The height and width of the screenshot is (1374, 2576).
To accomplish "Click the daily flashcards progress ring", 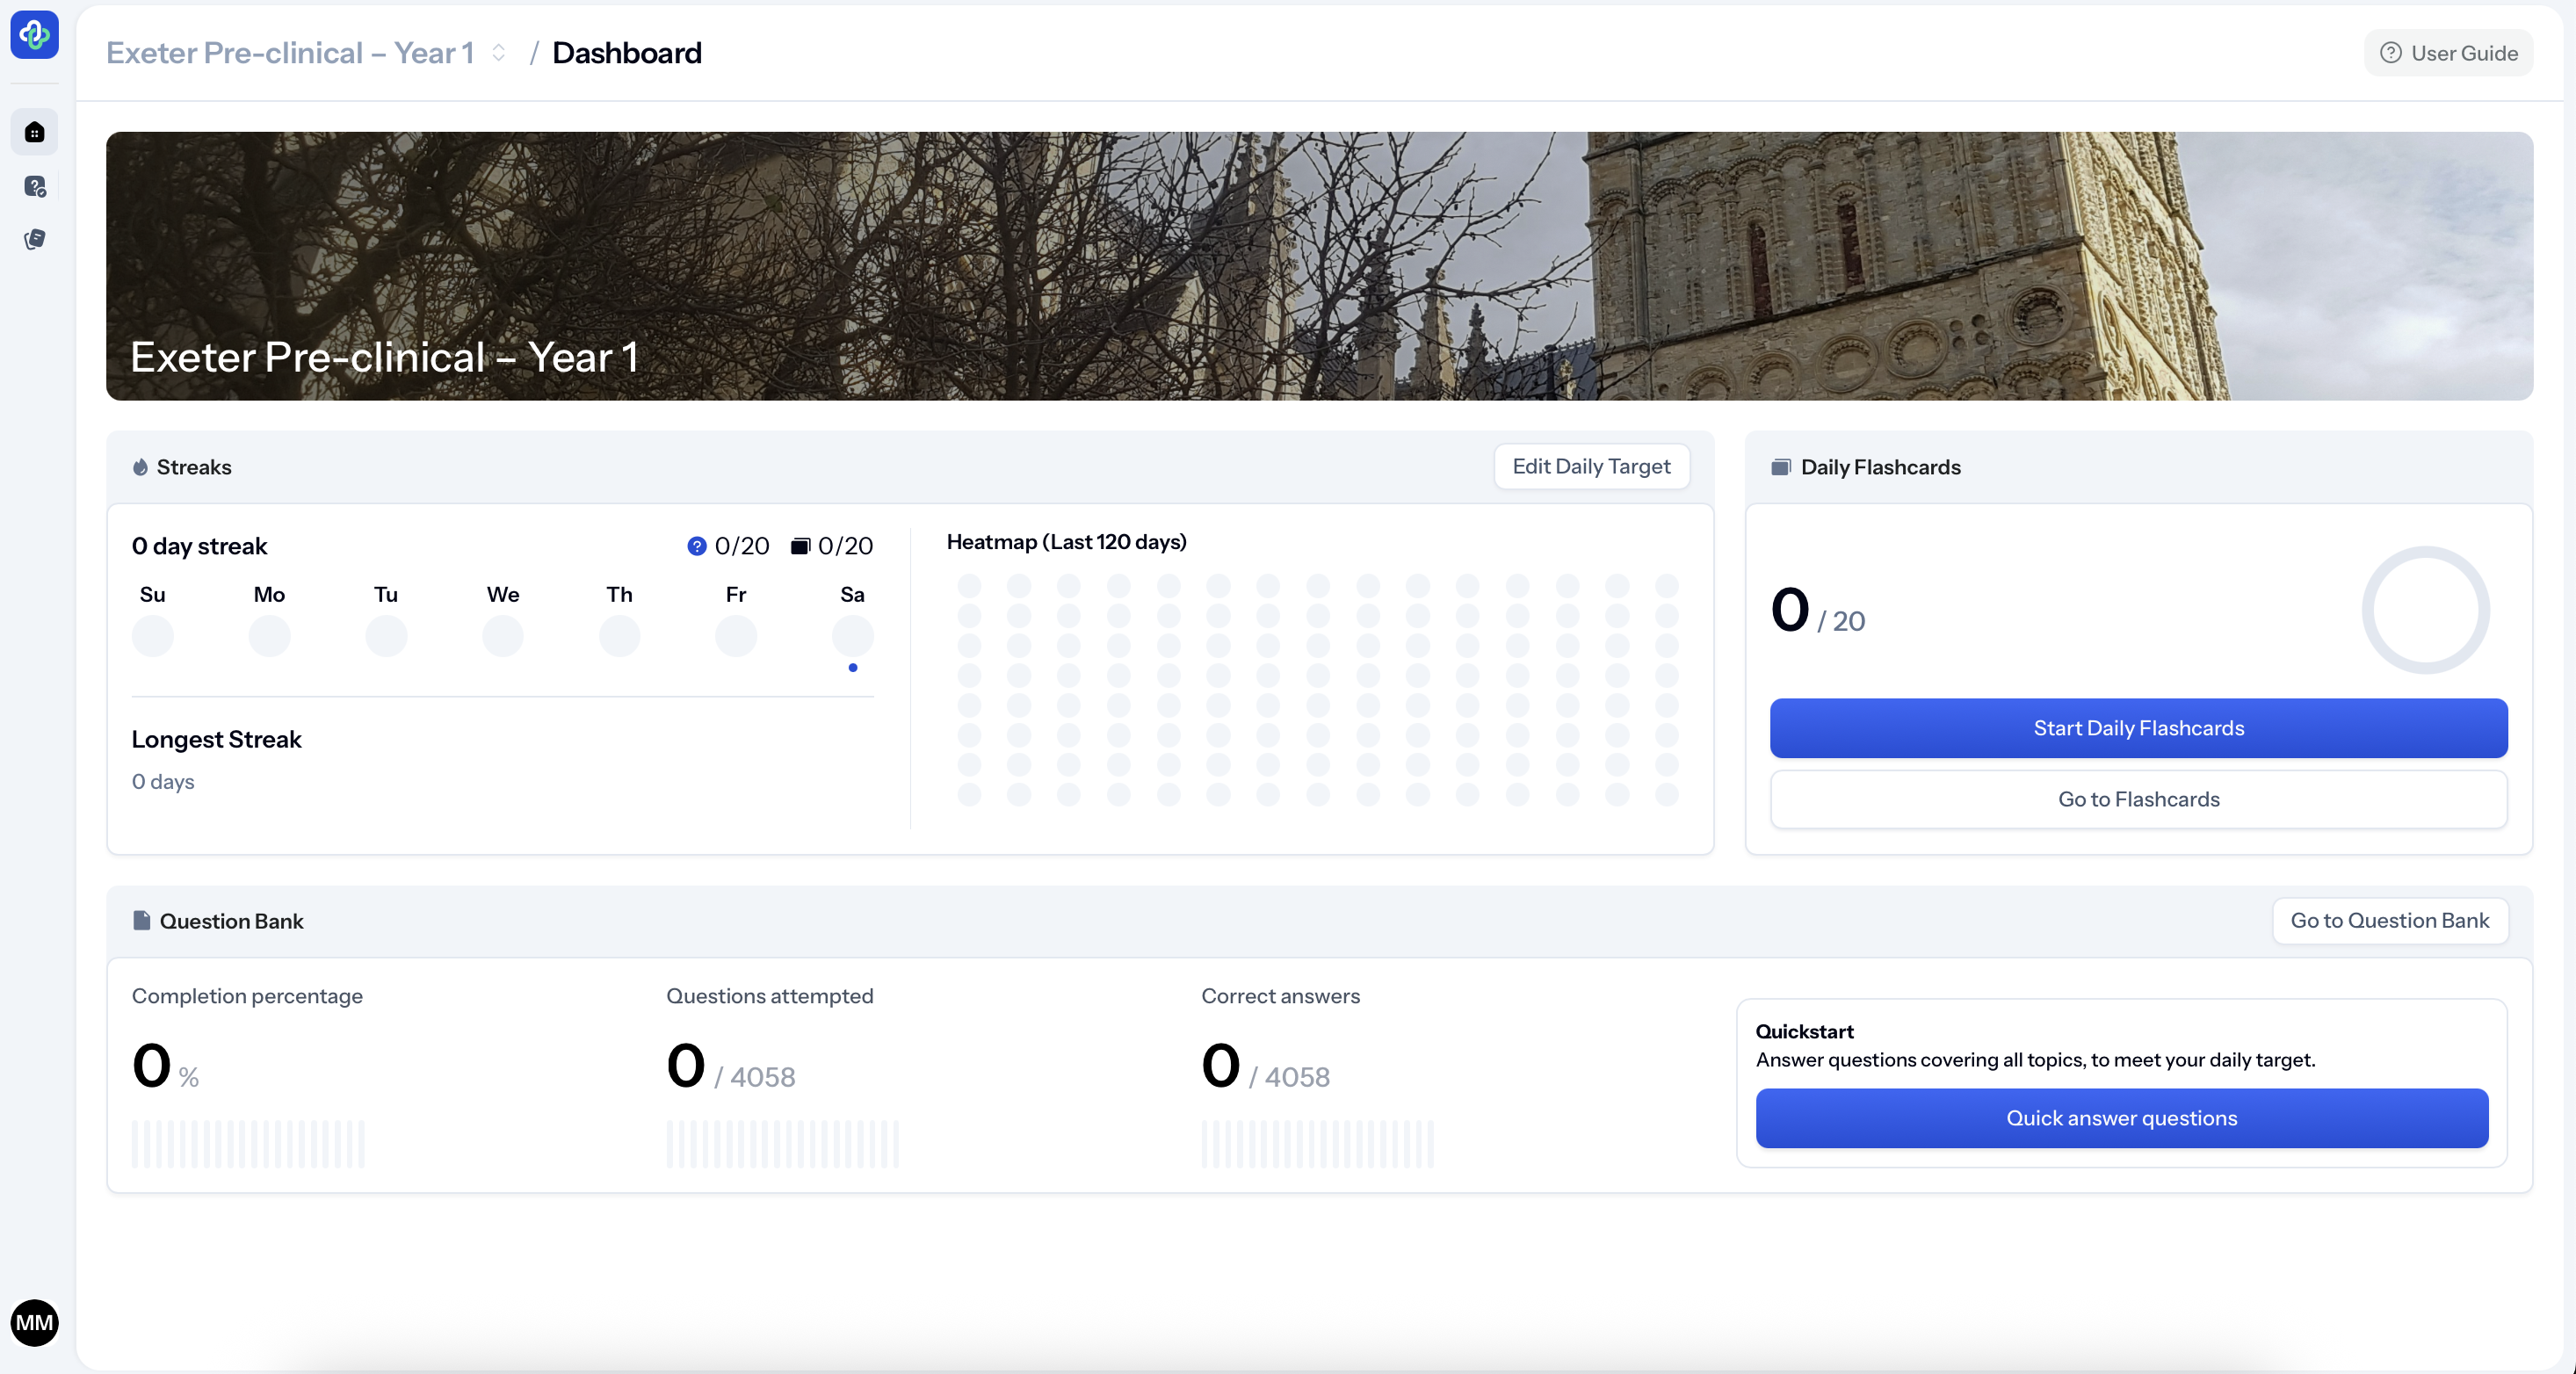I will (2425, 610).
